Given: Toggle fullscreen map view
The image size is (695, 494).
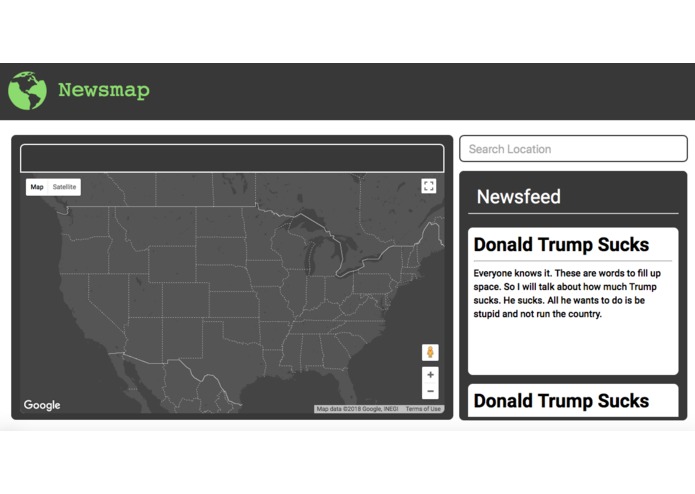Looking at the screenshot, I should pos(429,186).
